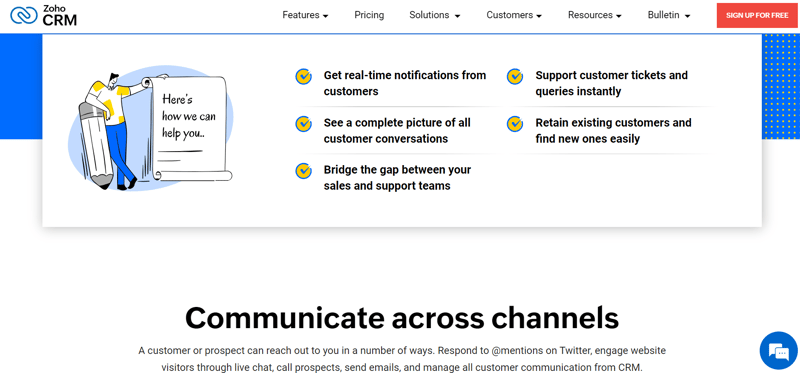Open the live chat bubble icon
Screen dimensions: 800x373
(778, 351)
